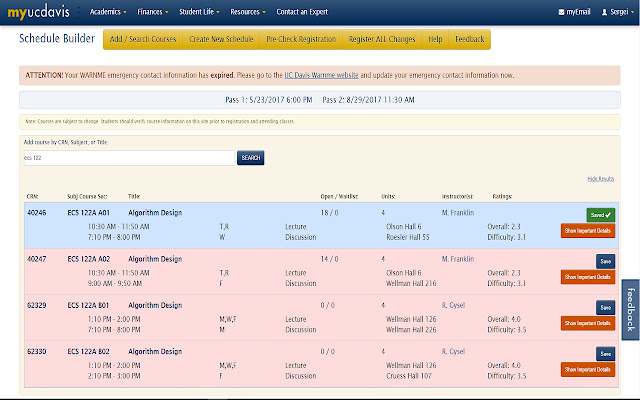This screenshot has height=400, width=640.
Task: Click Create New Schedule button
Action: [220, 39]
